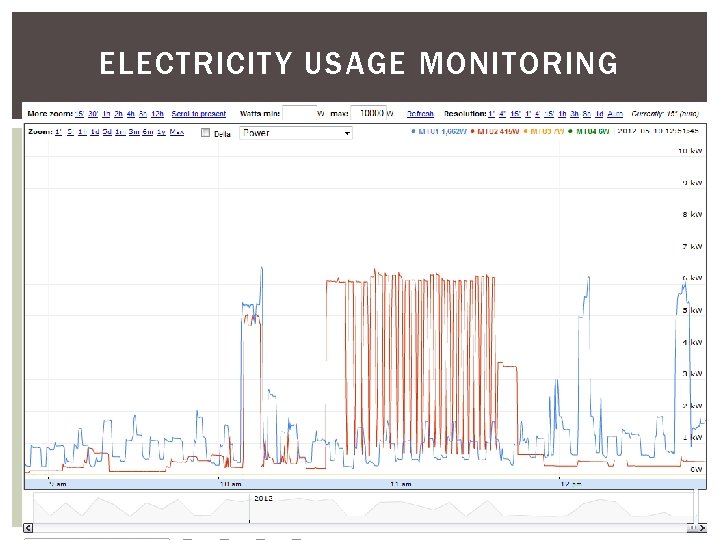Image resolution: width=720 pixels, height=540 pixels.
Task: Click the MTU2 legend entry
Action: pyautogui.click(x=495, y=131)
